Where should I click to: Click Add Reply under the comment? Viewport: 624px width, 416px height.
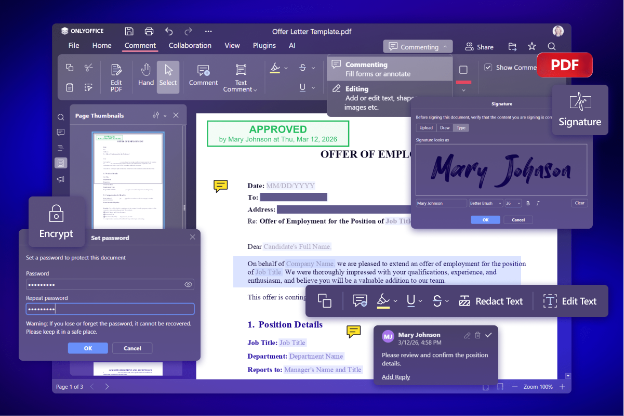pos(396,377)
